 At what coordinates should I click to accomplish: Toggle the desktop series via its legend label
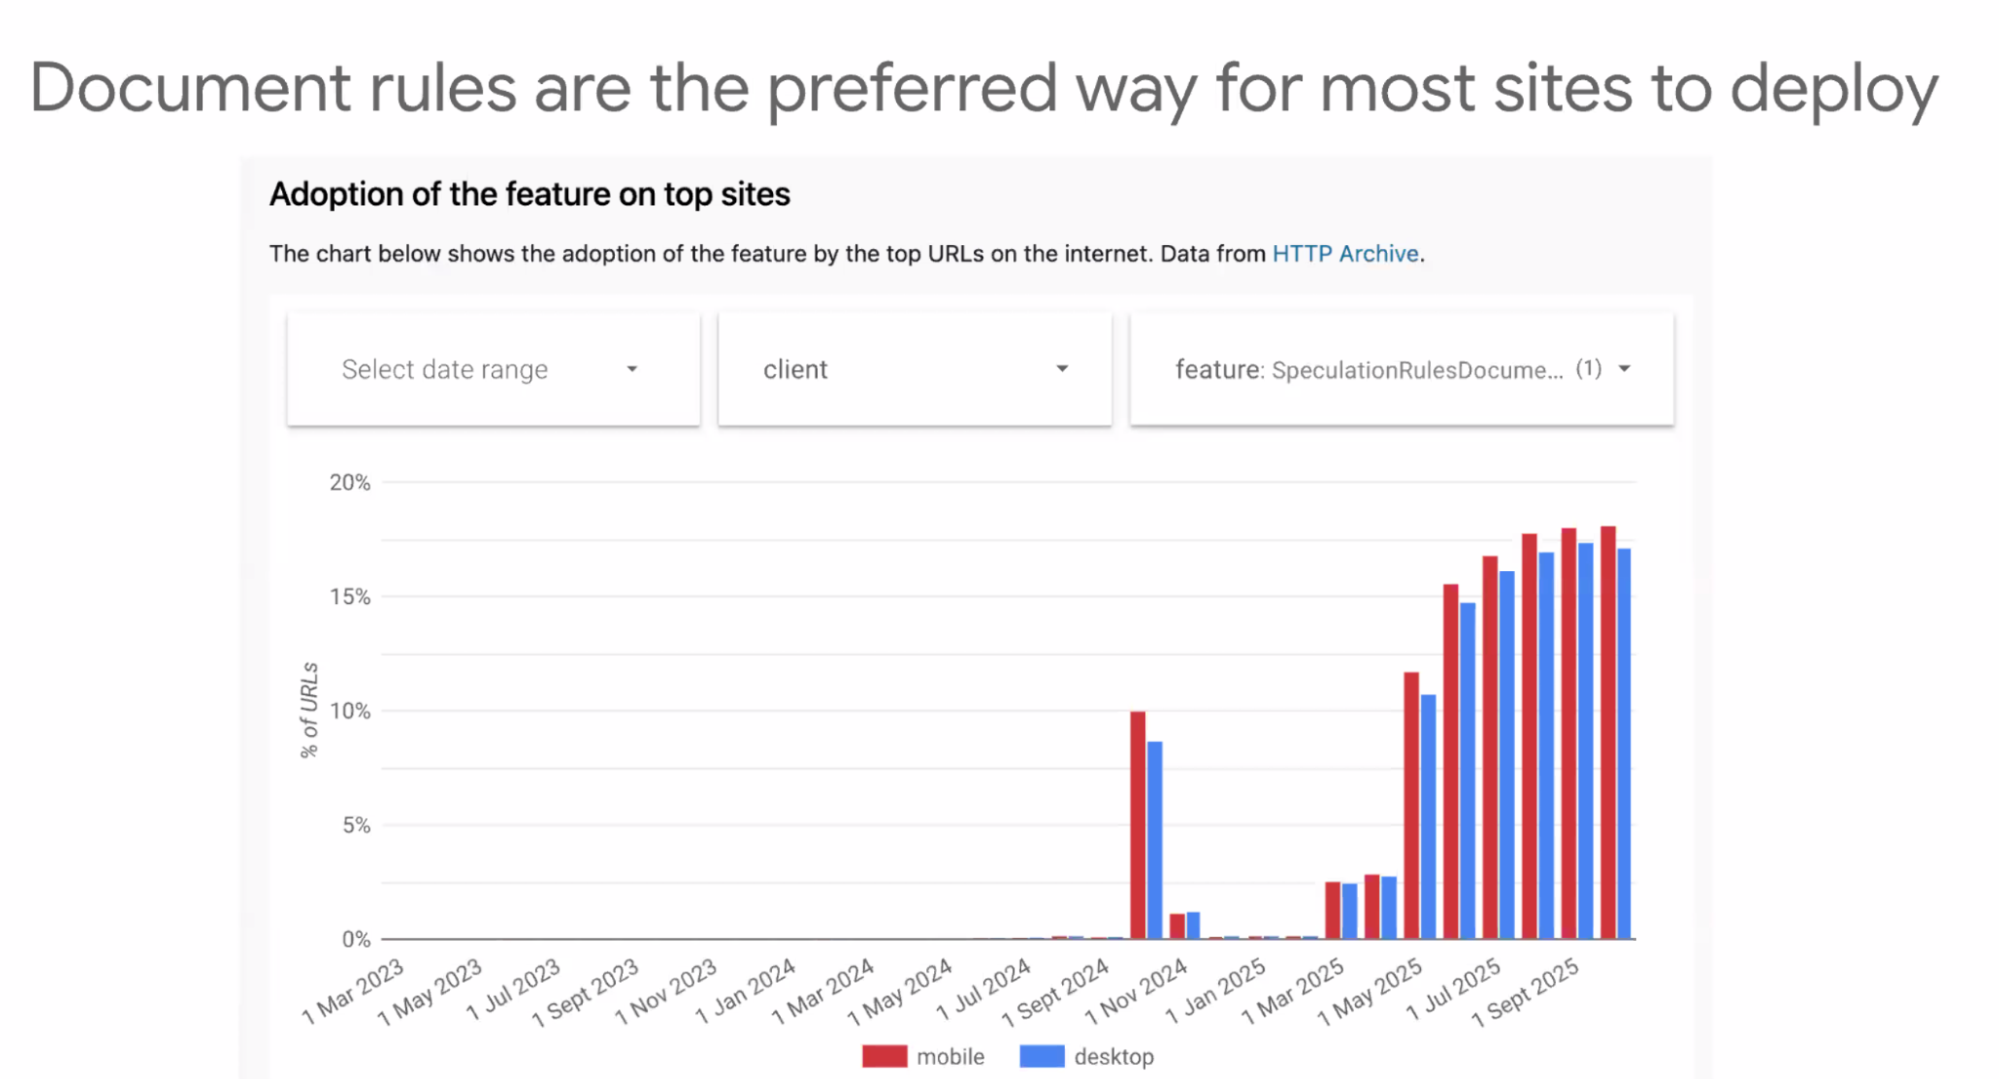pyautogui.click(x=1113, y=1057)
